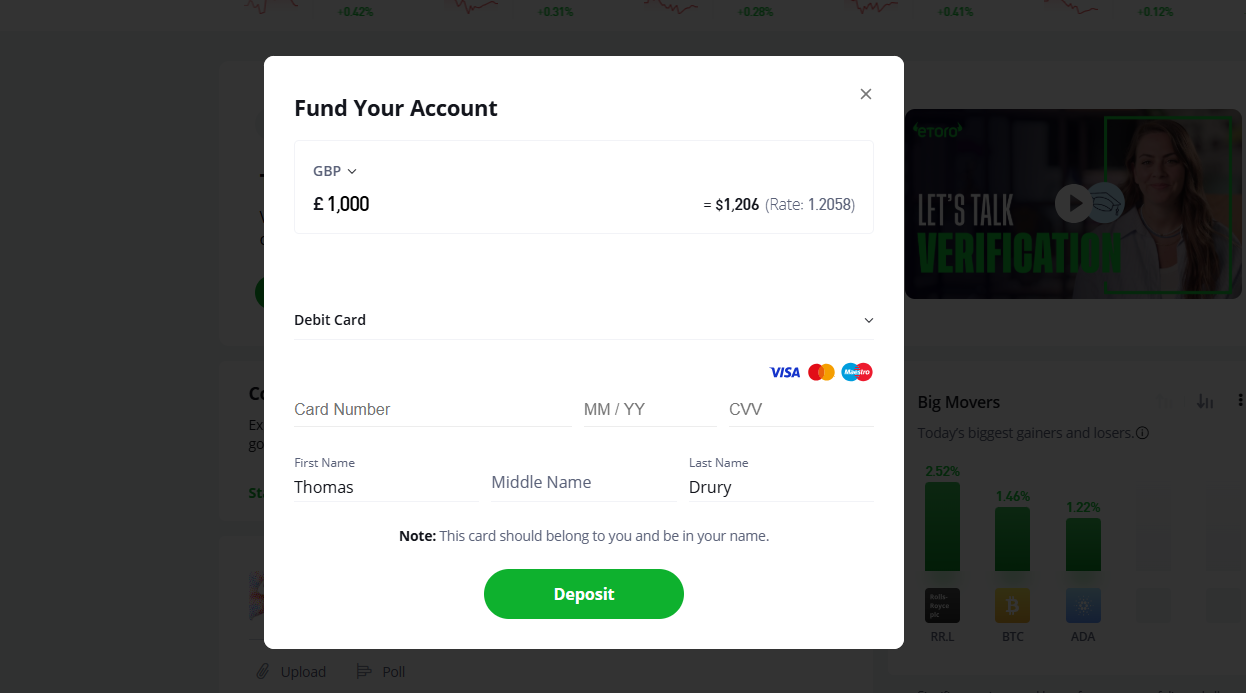Open the Big Movers sort icon
Image resolution: width=1246 pixels, height=693 pixels.
click(x=1205, y=402)
